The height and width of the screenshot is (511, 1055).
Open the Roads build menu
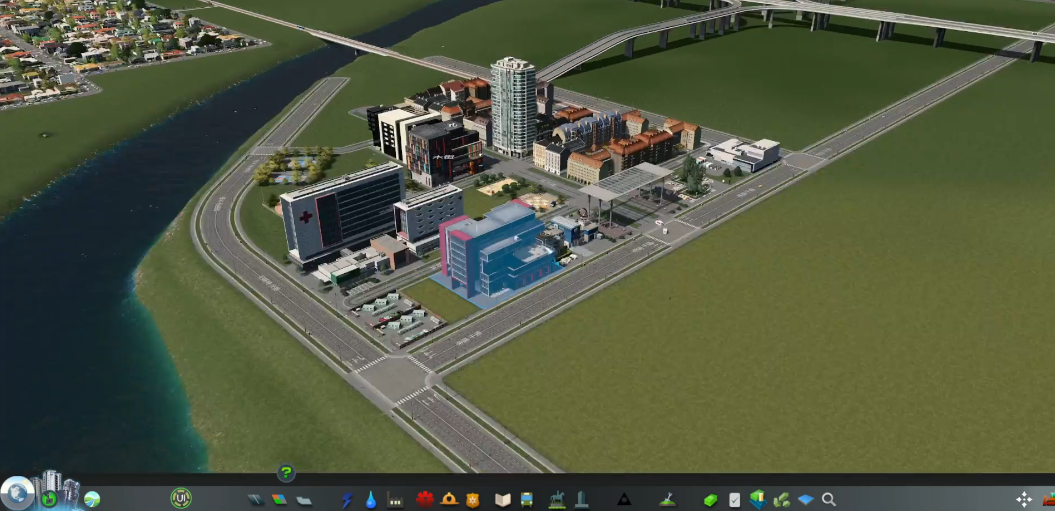[x=256, y=500]
